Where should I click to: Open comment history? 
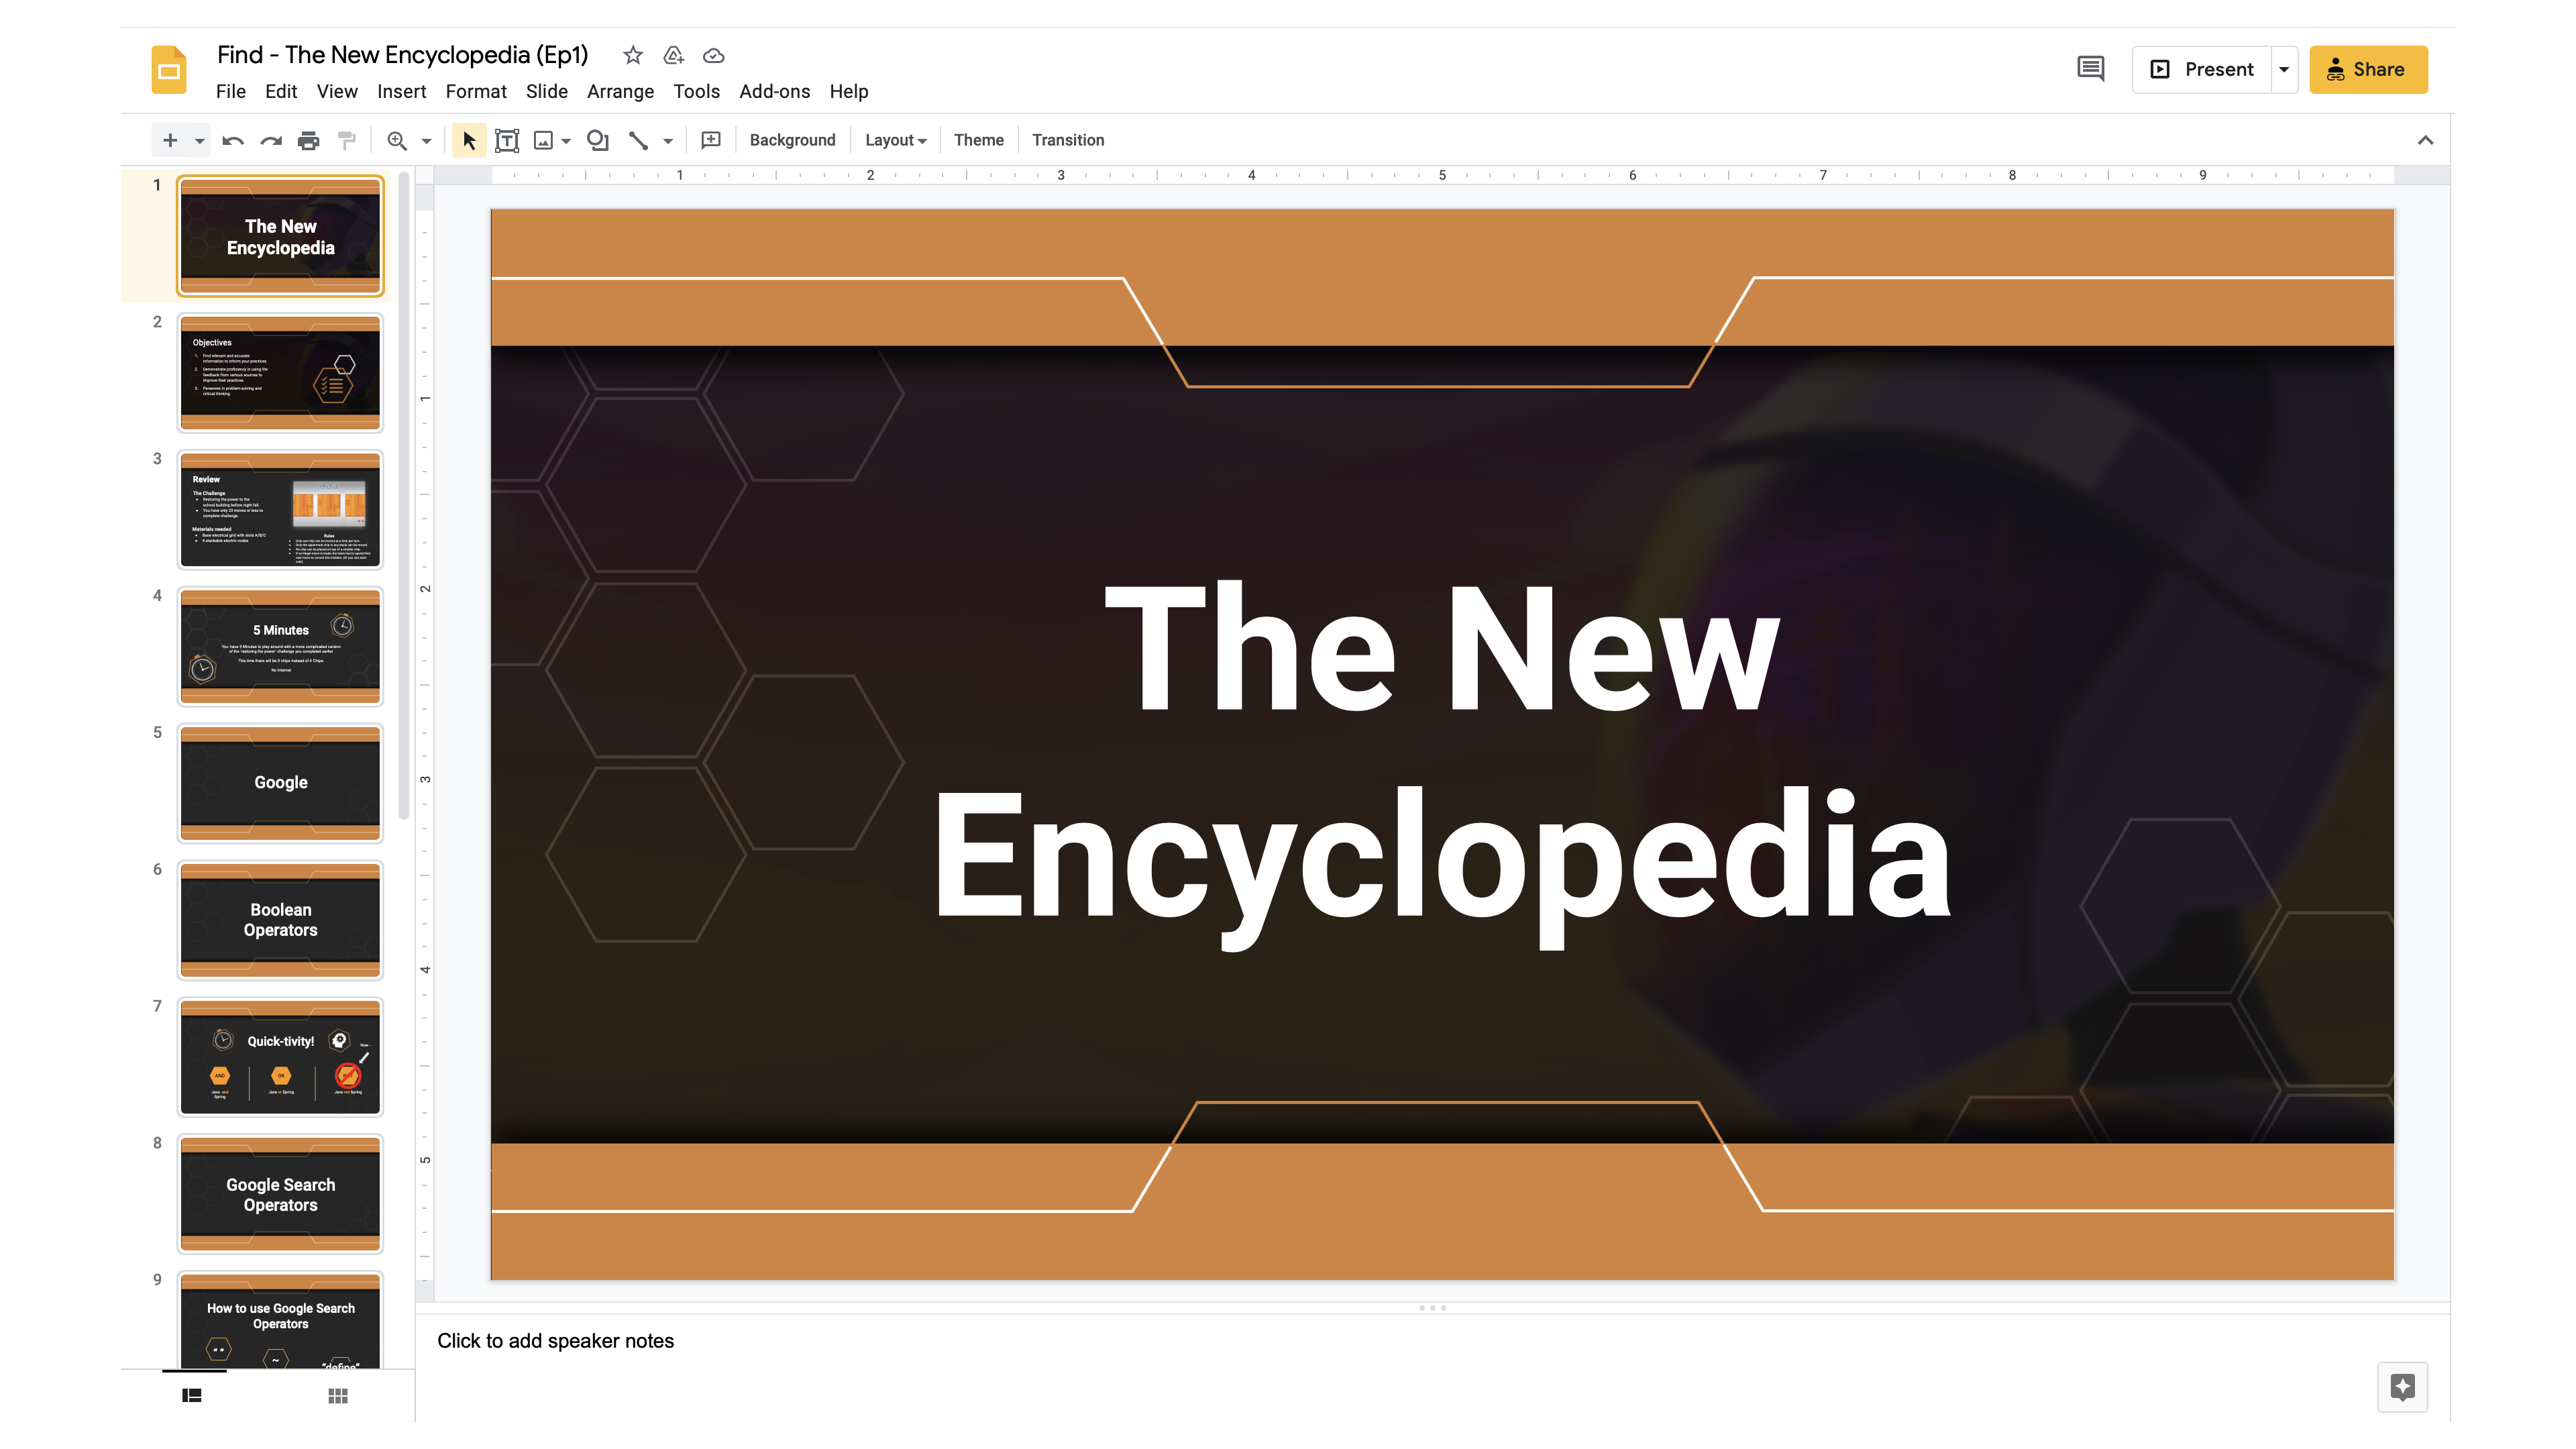(x=2090, y=69)
